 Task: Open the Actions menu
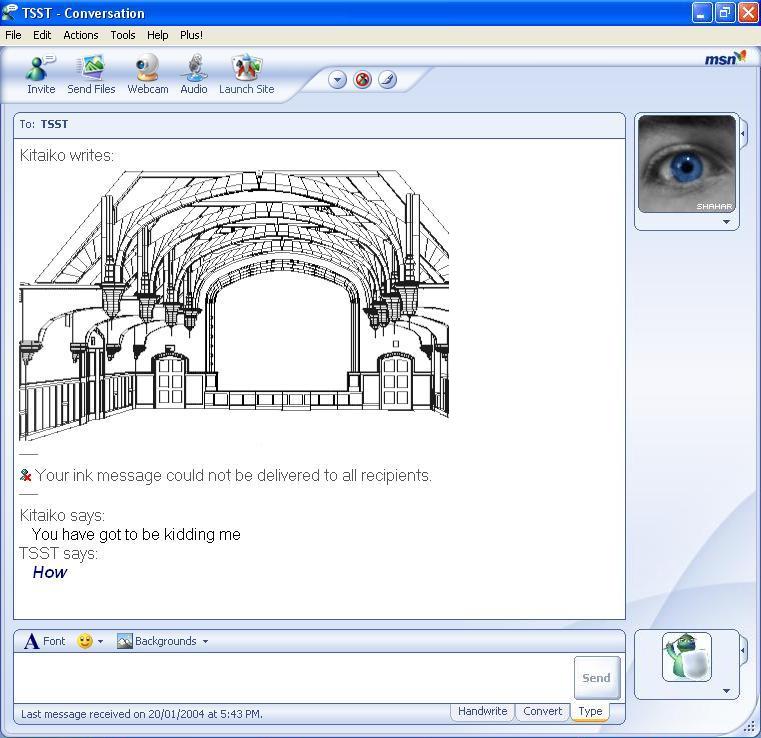(x=81, y=35)
